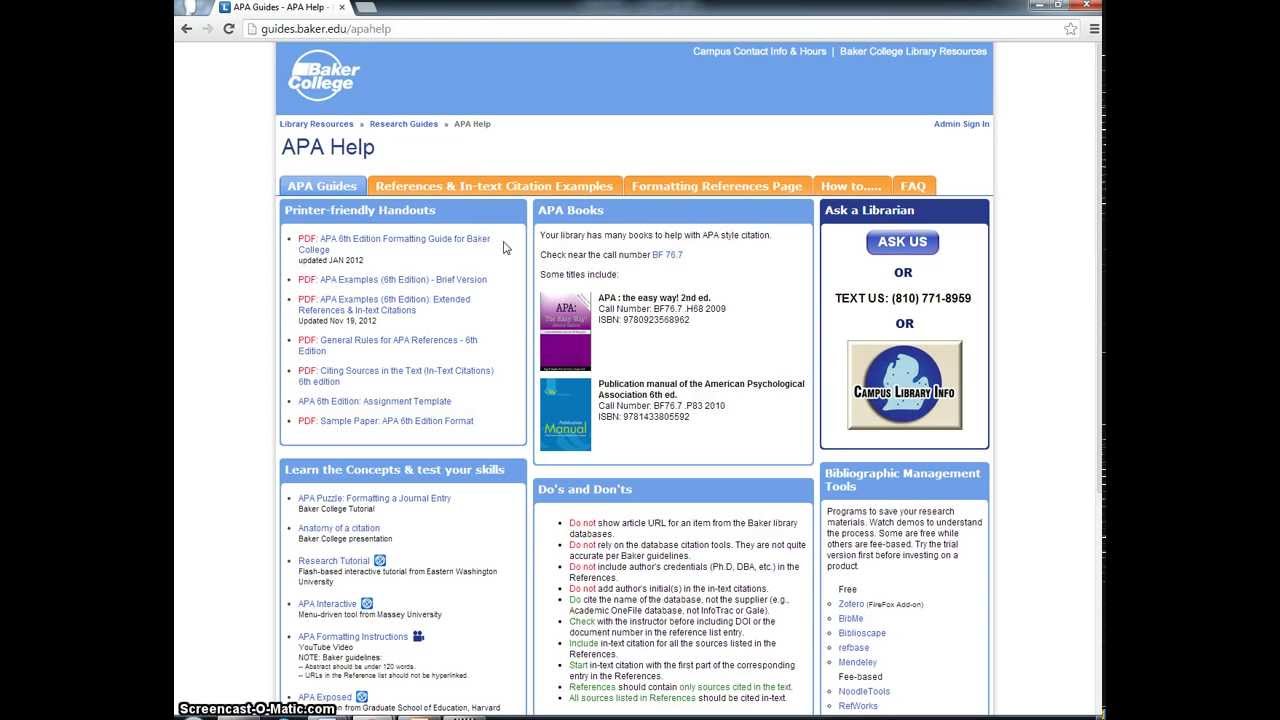The image size is (1280, 720).
Task: Click the Bibliographic Management Tools header
Action: pos(903,480)
